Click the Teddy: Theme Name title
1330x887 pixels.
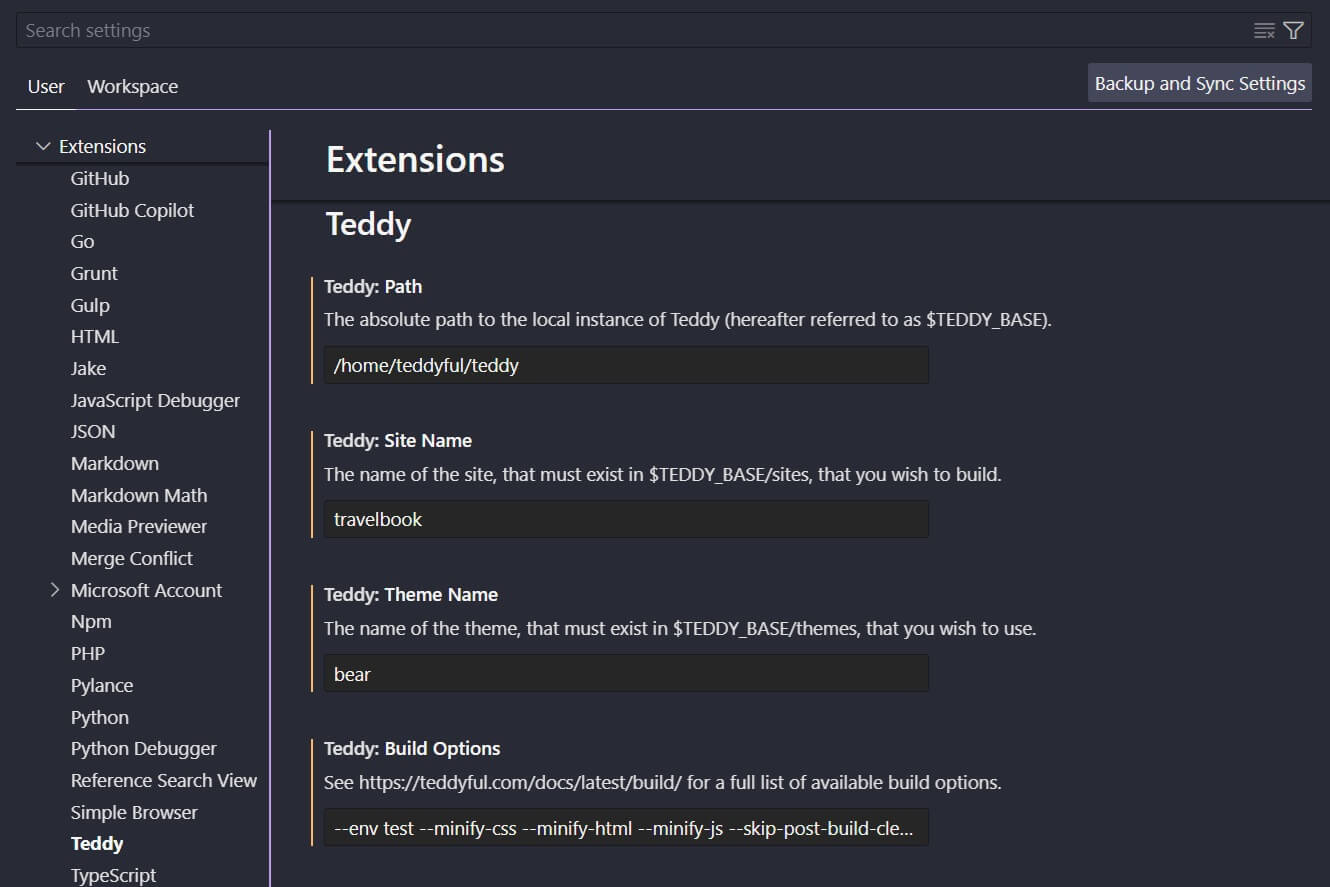click(411, 594)
